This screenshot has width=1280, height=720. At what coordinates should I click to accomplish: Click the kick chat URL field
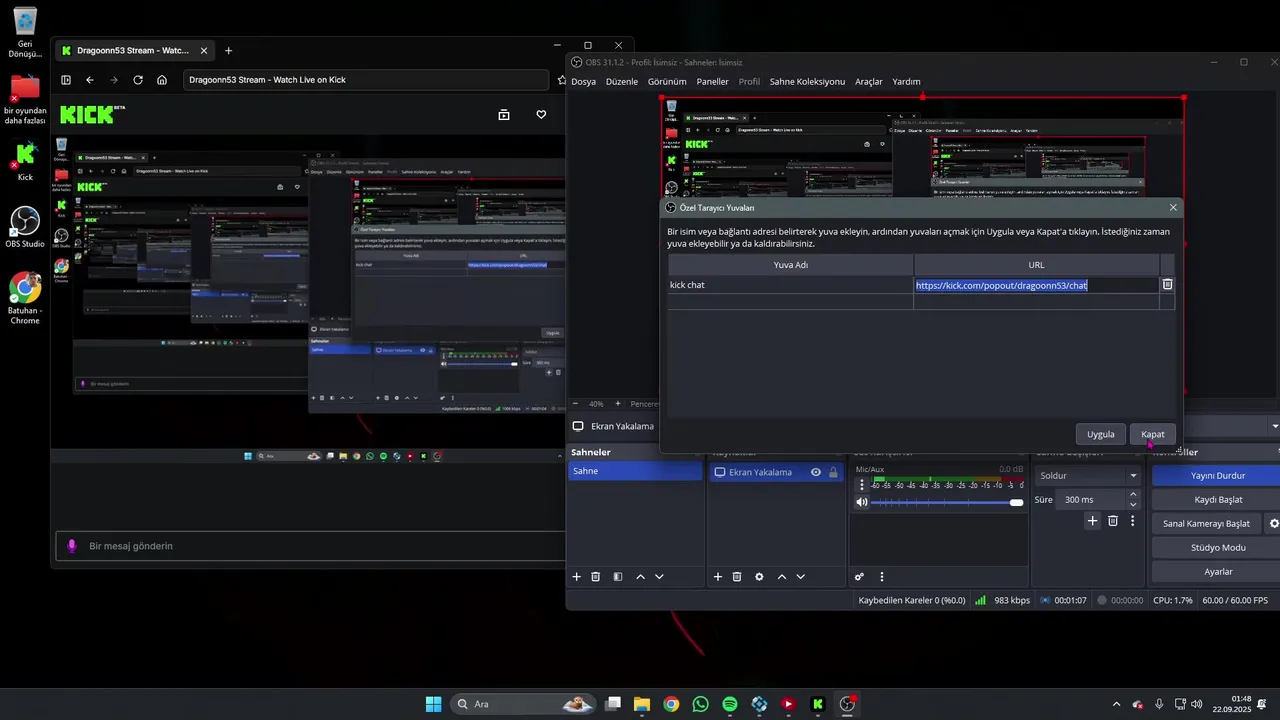pos(1036,285)
